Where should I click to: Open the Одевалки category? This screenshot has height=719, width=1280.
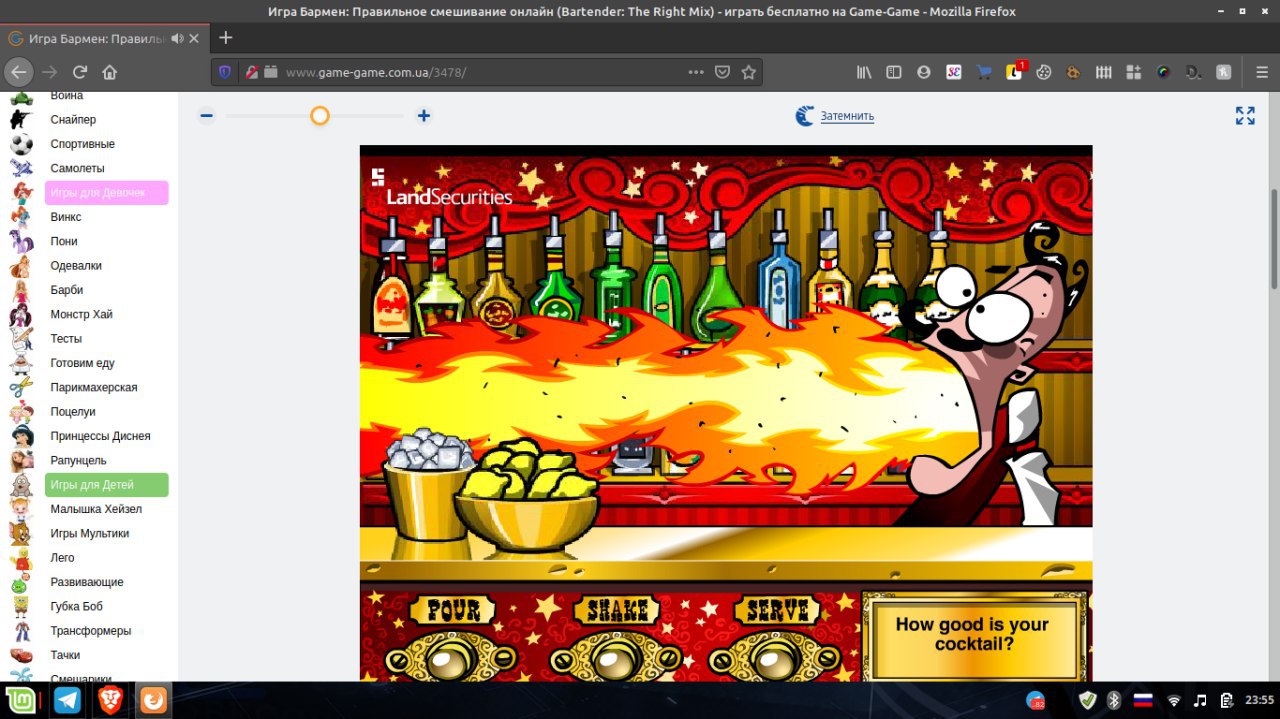click(x=76, y=266)
